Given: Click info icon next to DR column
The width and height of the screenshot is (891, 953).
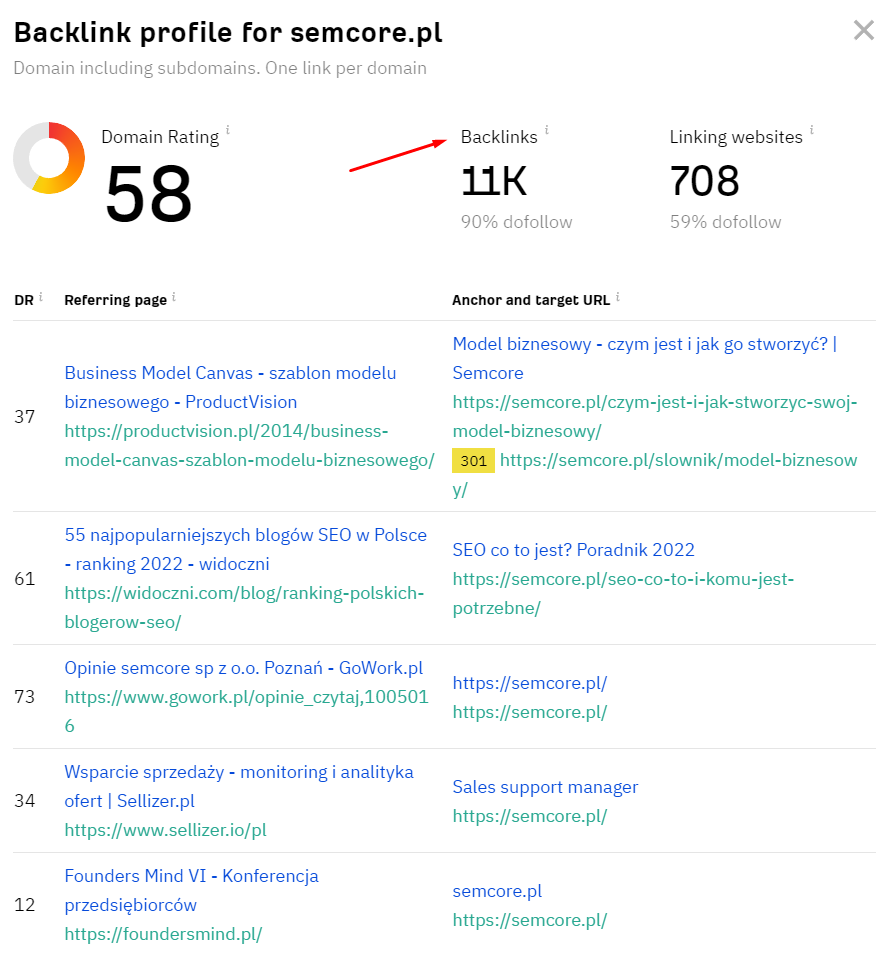Looking at the screenshot, I should pos(41,297).
